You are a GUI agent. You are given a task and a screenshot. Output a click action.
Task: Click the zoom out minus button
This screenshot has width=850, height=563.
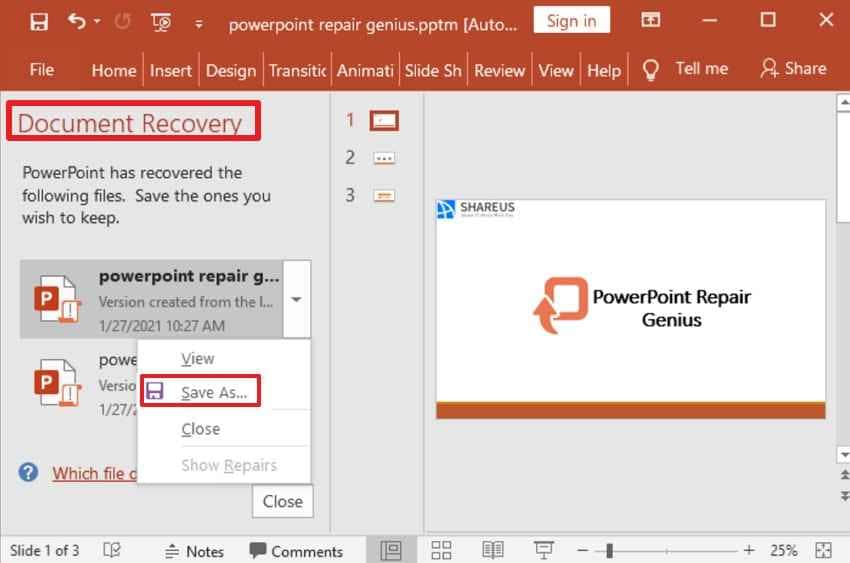coord(583,551)
